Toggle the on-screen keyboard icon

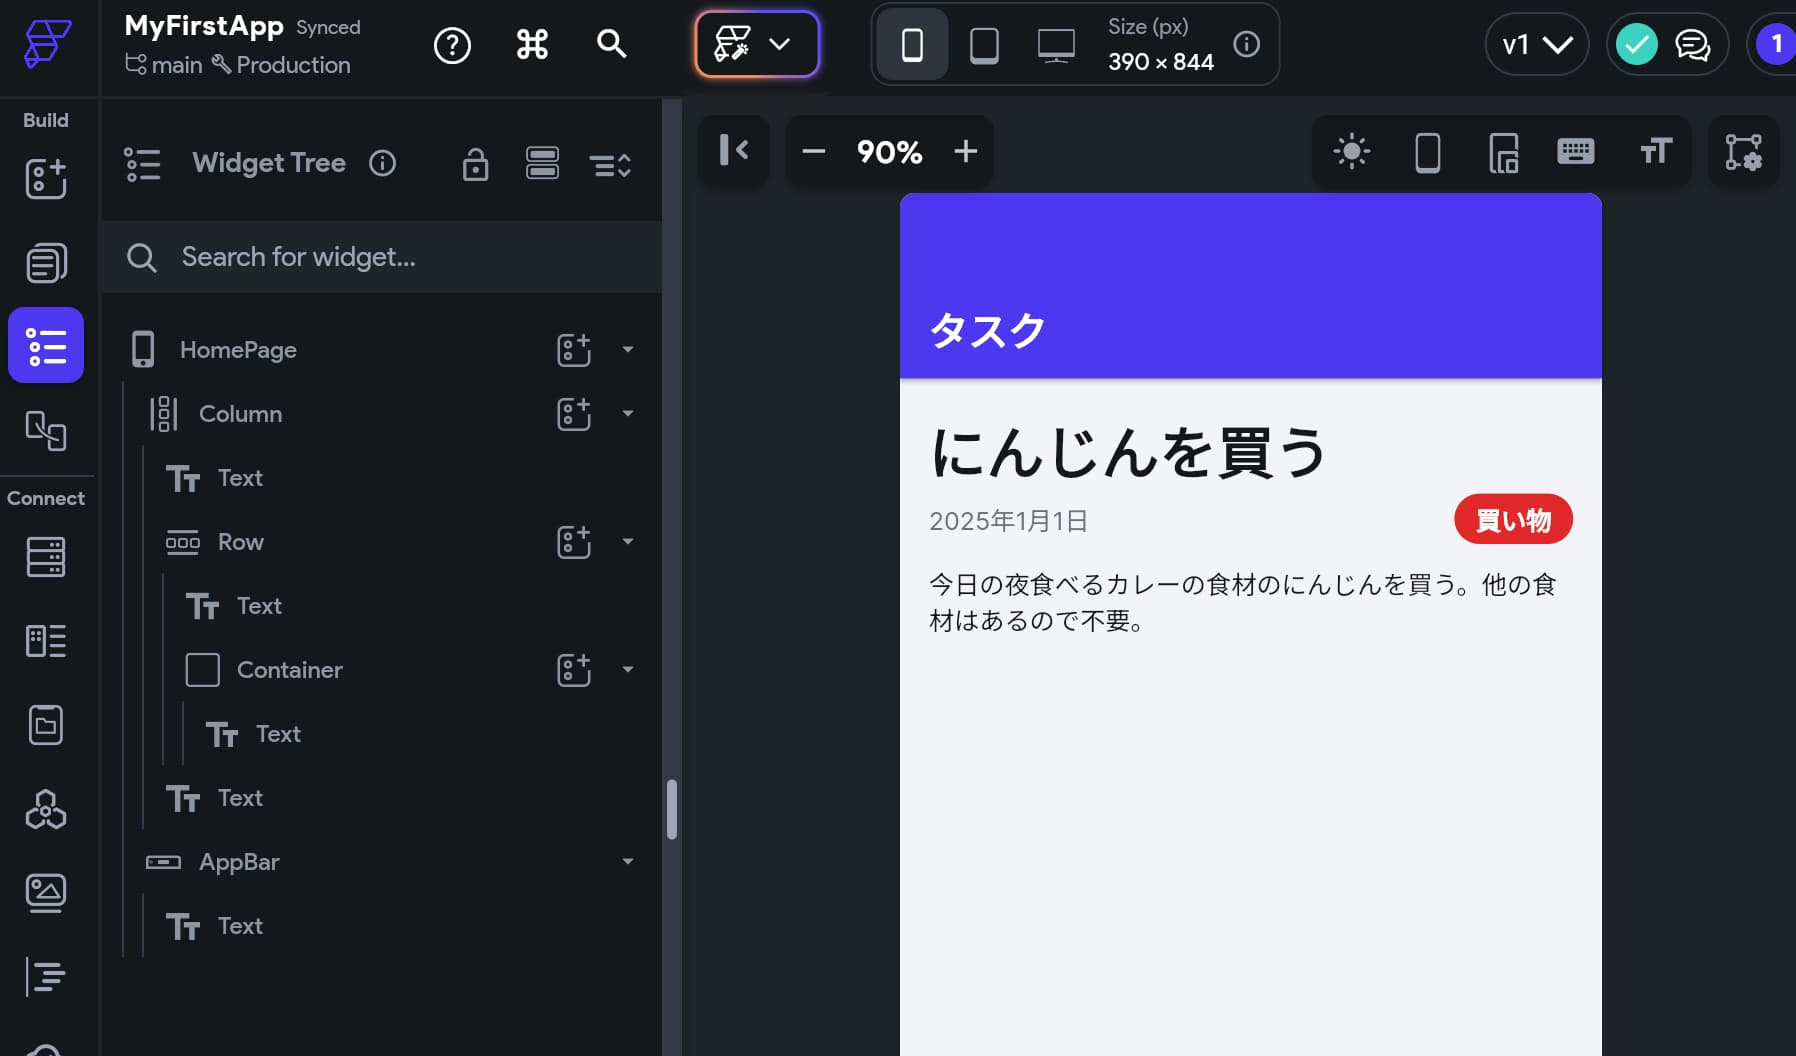[x=1576, y=152]
